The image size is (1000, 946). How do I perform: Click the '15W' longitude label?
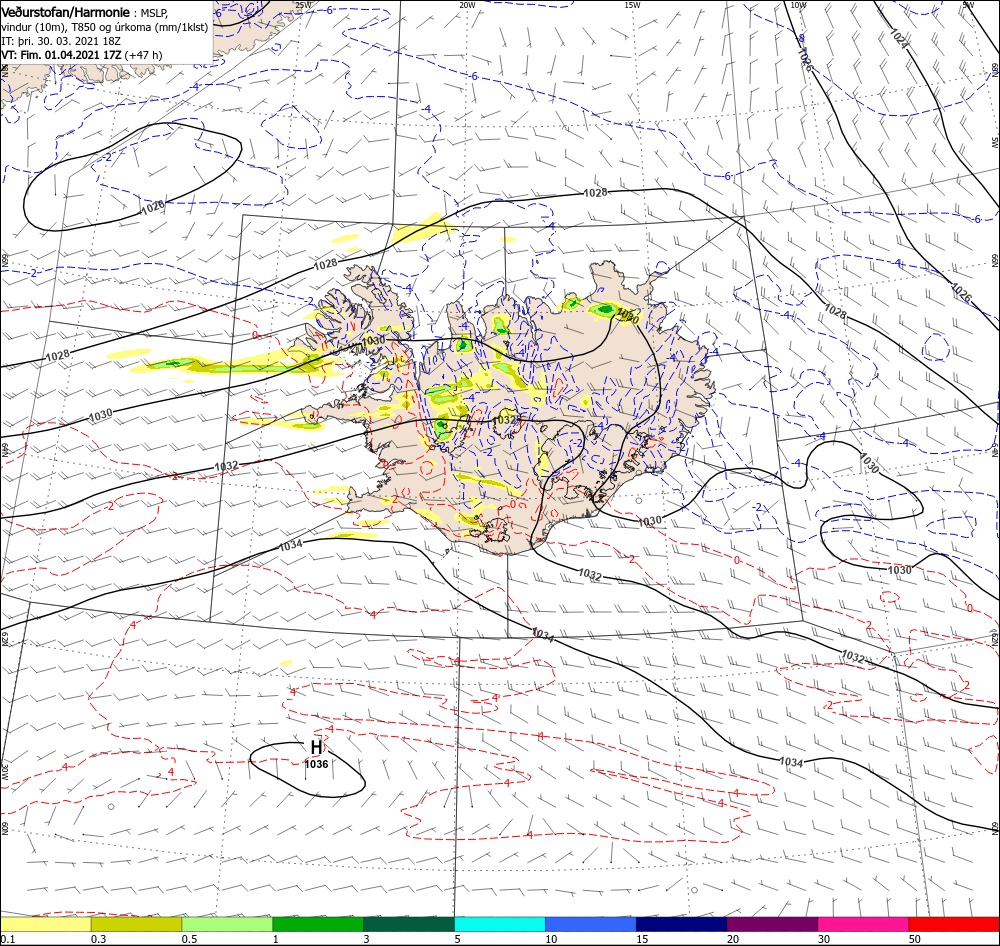pyautogui.click(x=632, y=5)
